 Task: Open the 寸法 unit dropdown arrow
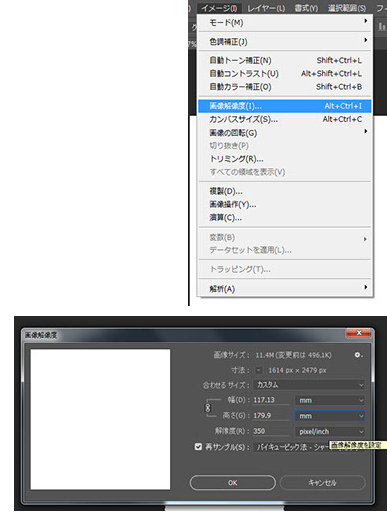pyautogui.click(x=259, y=370)
